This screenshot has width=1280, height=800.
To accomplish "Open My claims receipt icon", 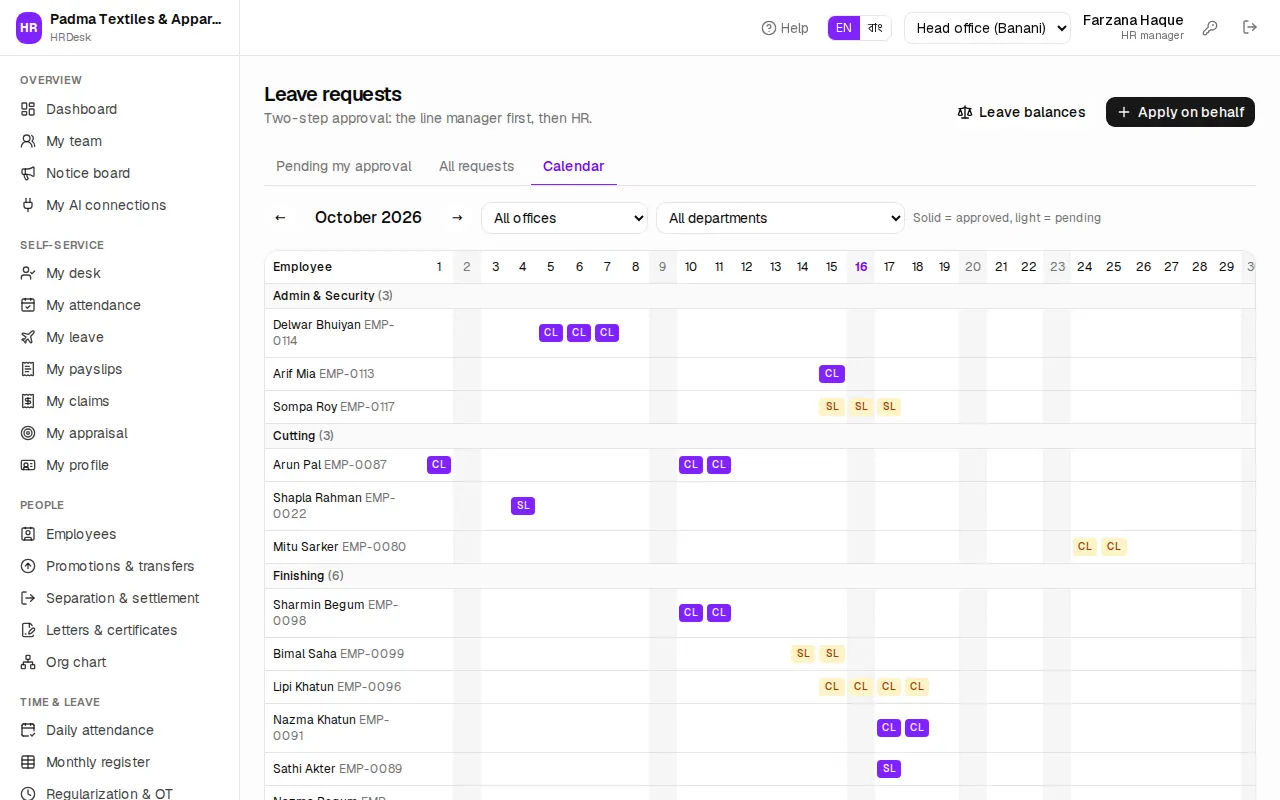I will (28, 401).
